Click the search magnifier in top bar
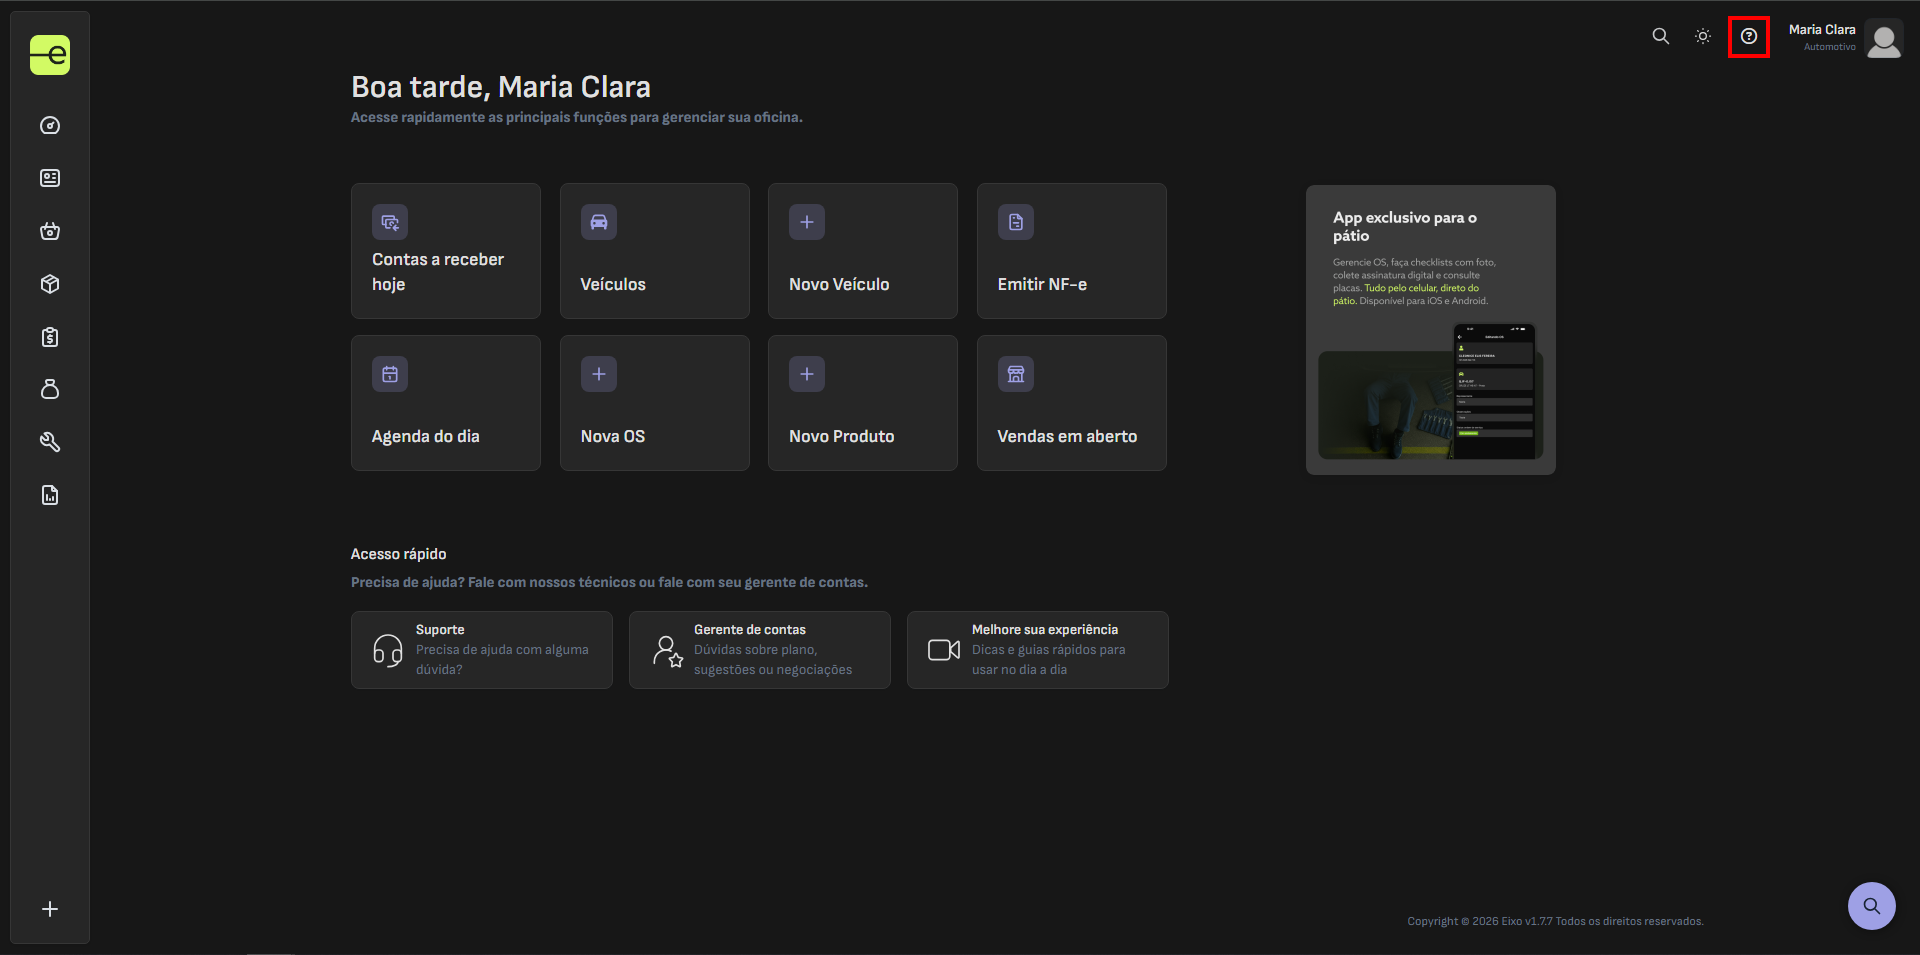Image resolution: width=1920 pixels, height=955 pixels. (x=1660, y=36)
